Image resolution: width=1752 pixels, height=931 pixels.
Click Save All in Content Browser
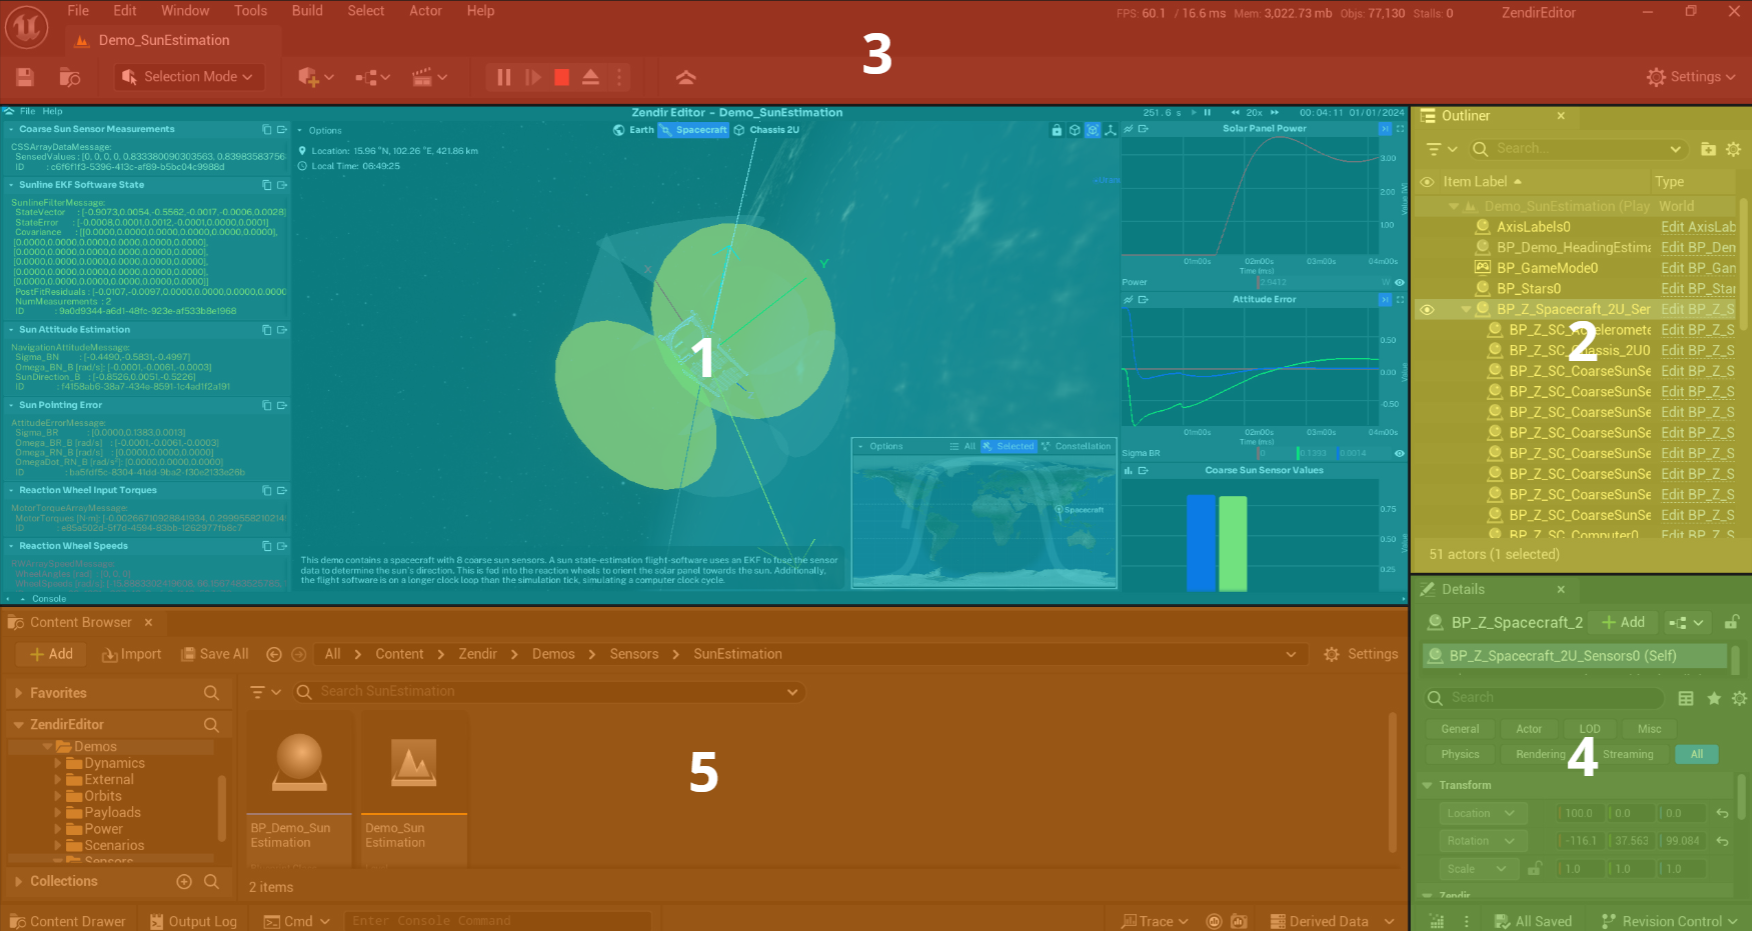tap(214, 654)
